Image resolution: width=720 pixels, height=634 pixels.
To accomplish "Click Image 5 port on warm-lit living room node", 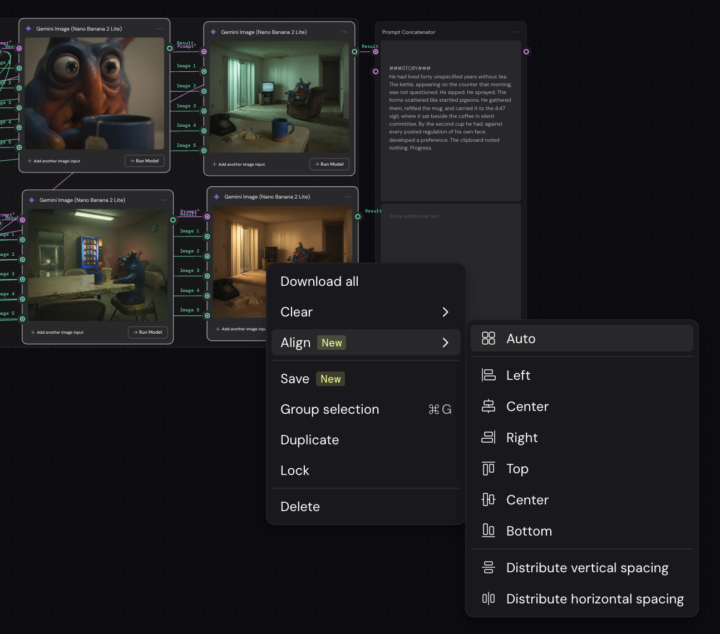I will [x=207, y=315].
